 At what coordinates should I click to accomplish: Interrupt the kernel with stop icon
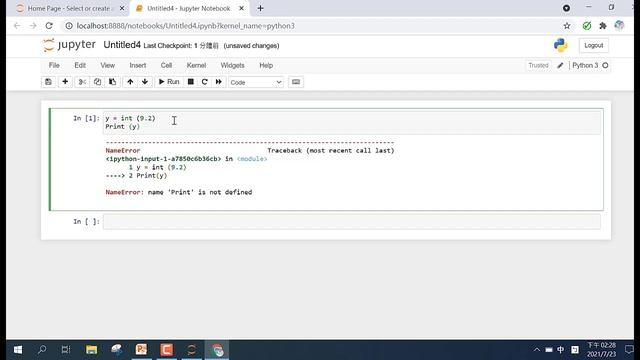tap(191, 82)
